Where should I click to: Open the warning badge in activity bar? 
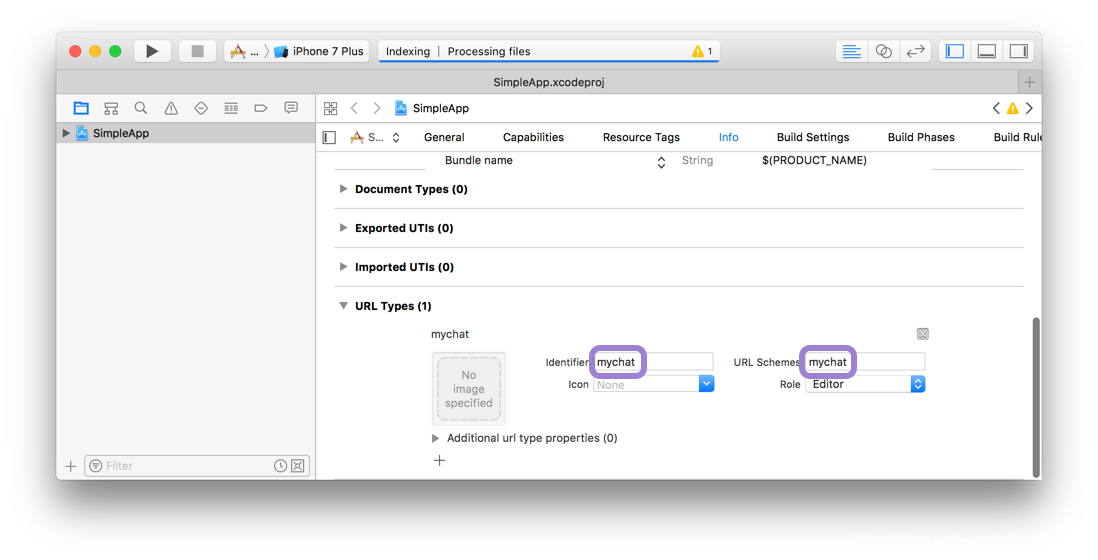point(702,51)
